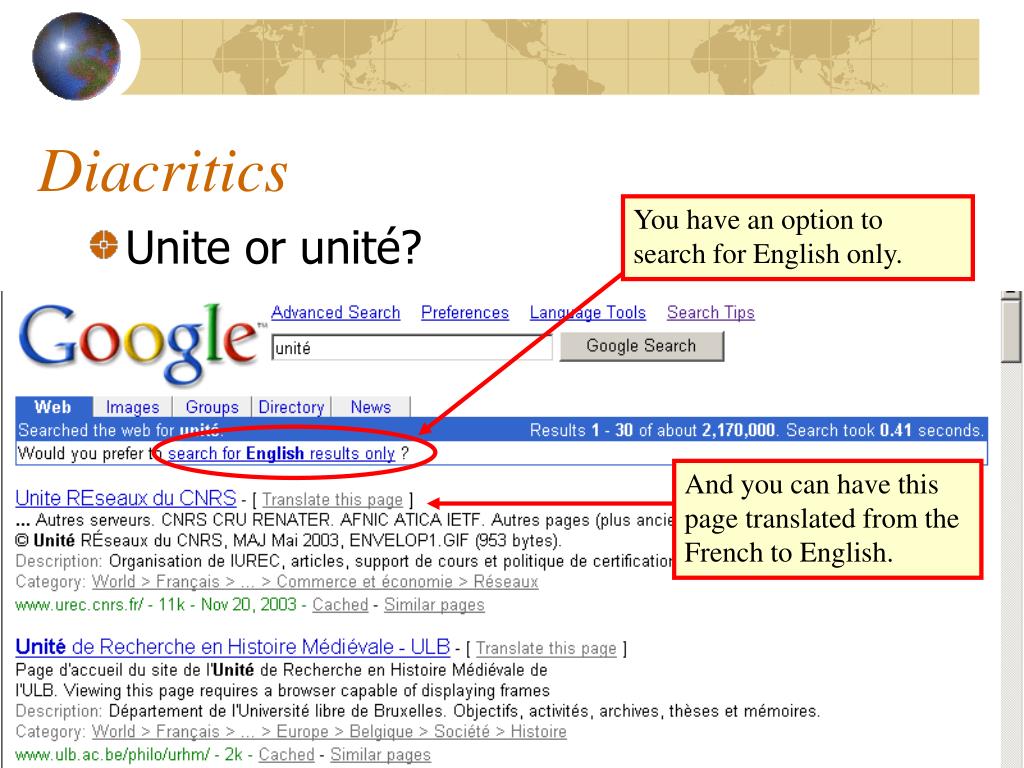Translate the Unite REseaux du CNRS page

(x=332, y=500)
